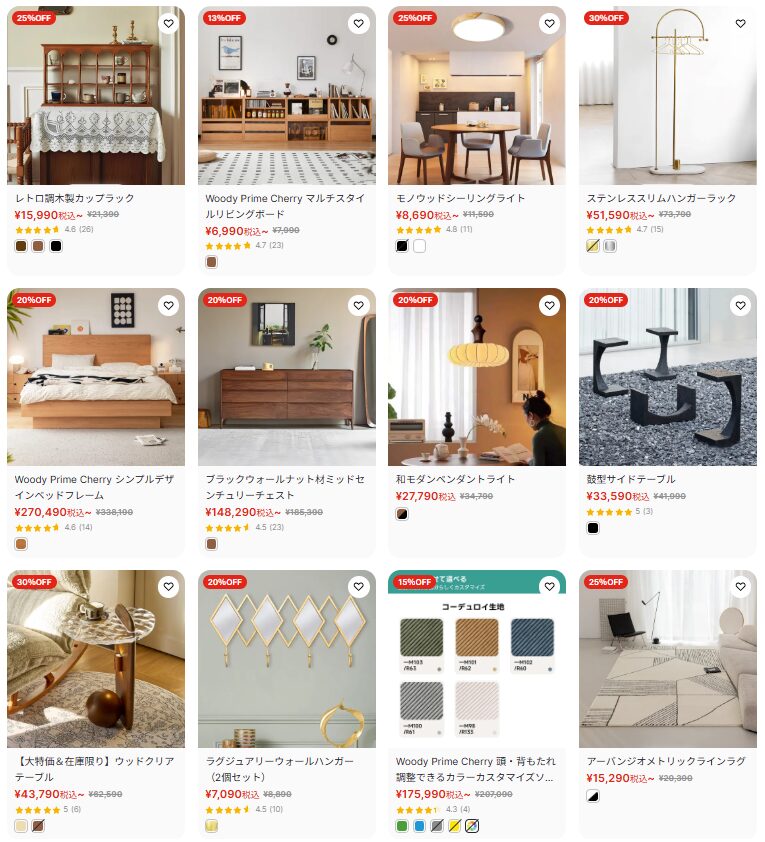This screenshot has width=765, height=842.
Task: Open the geometric line rug thumbnail
Action: click(x=667, y=659)
